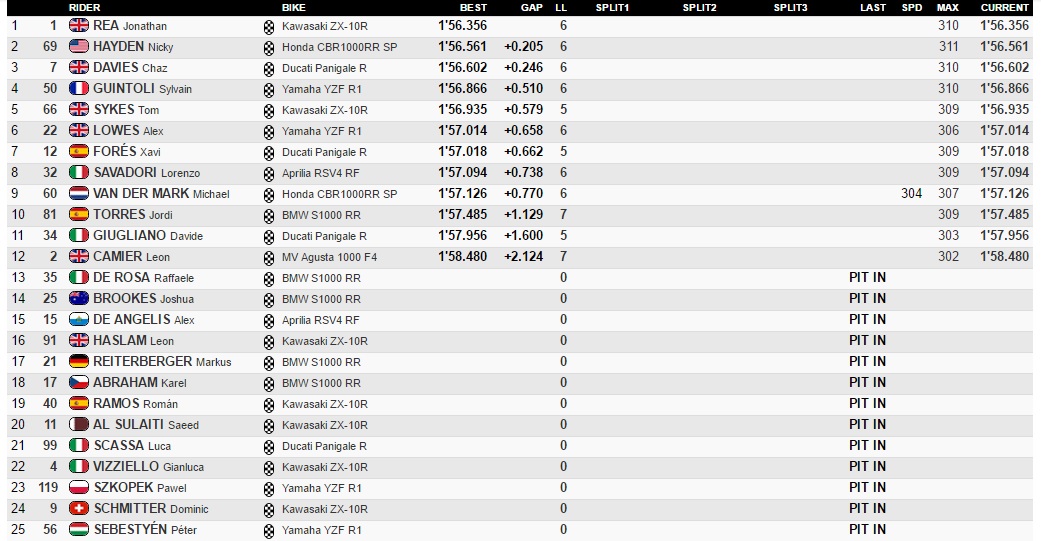Click the Australian flag next to Brookes
The image size is (1041, 541).
78,298
